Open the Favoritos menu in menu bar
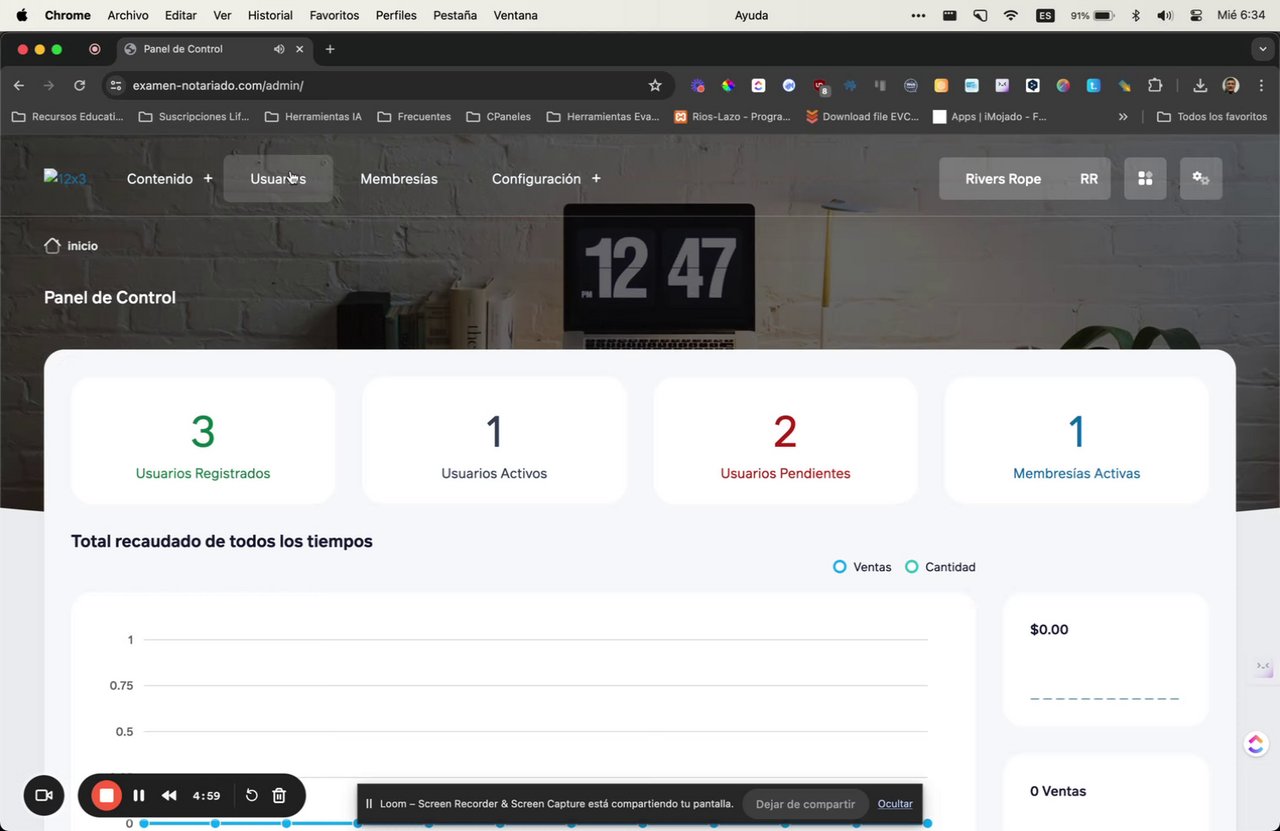 334,15
